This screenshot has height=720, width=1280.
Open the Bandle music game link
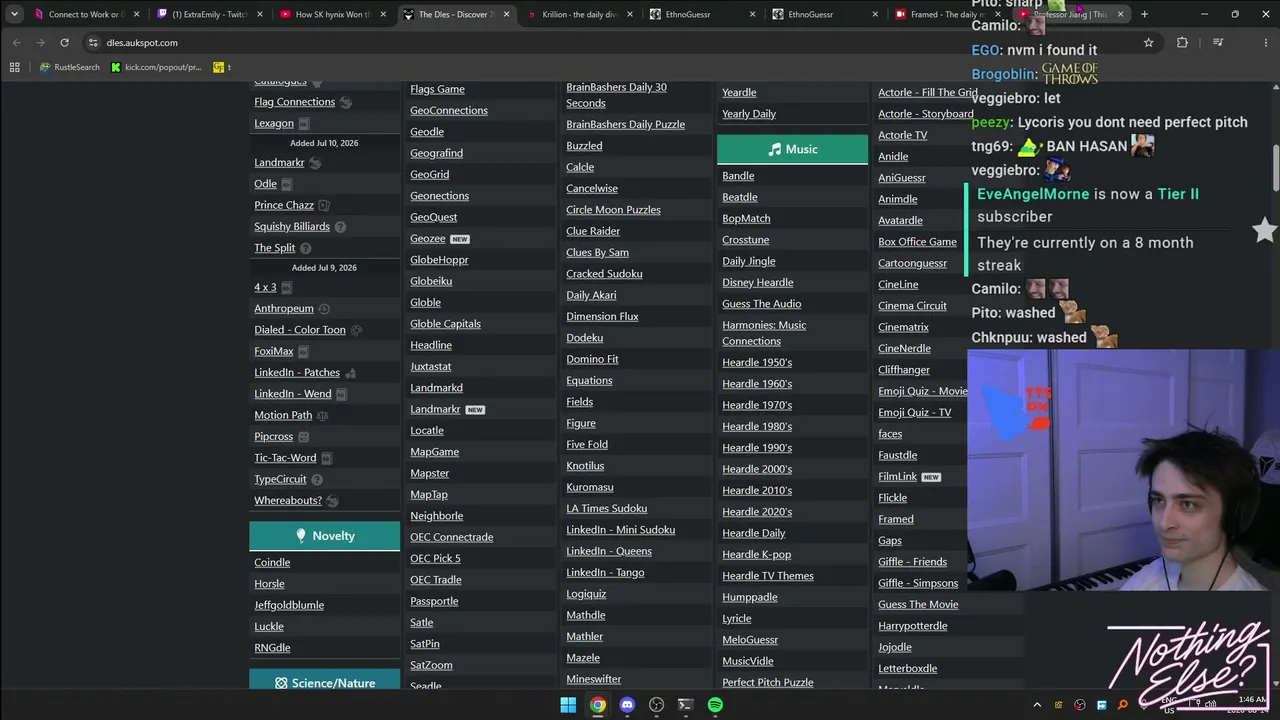click(738, 176)
